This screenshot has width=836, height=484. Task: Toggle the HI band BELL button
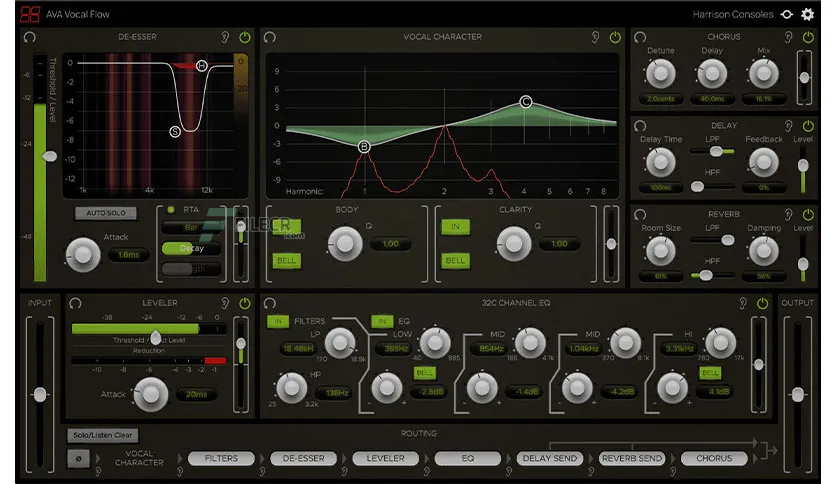(710, 373)
